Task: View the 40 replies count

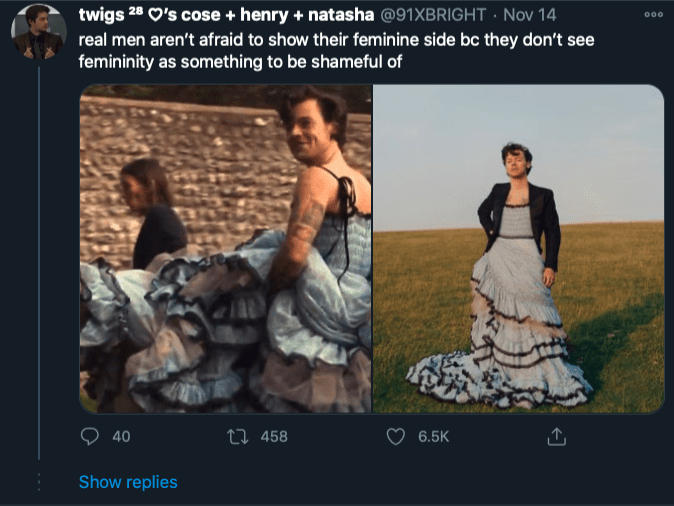Action: coord(121,437)
